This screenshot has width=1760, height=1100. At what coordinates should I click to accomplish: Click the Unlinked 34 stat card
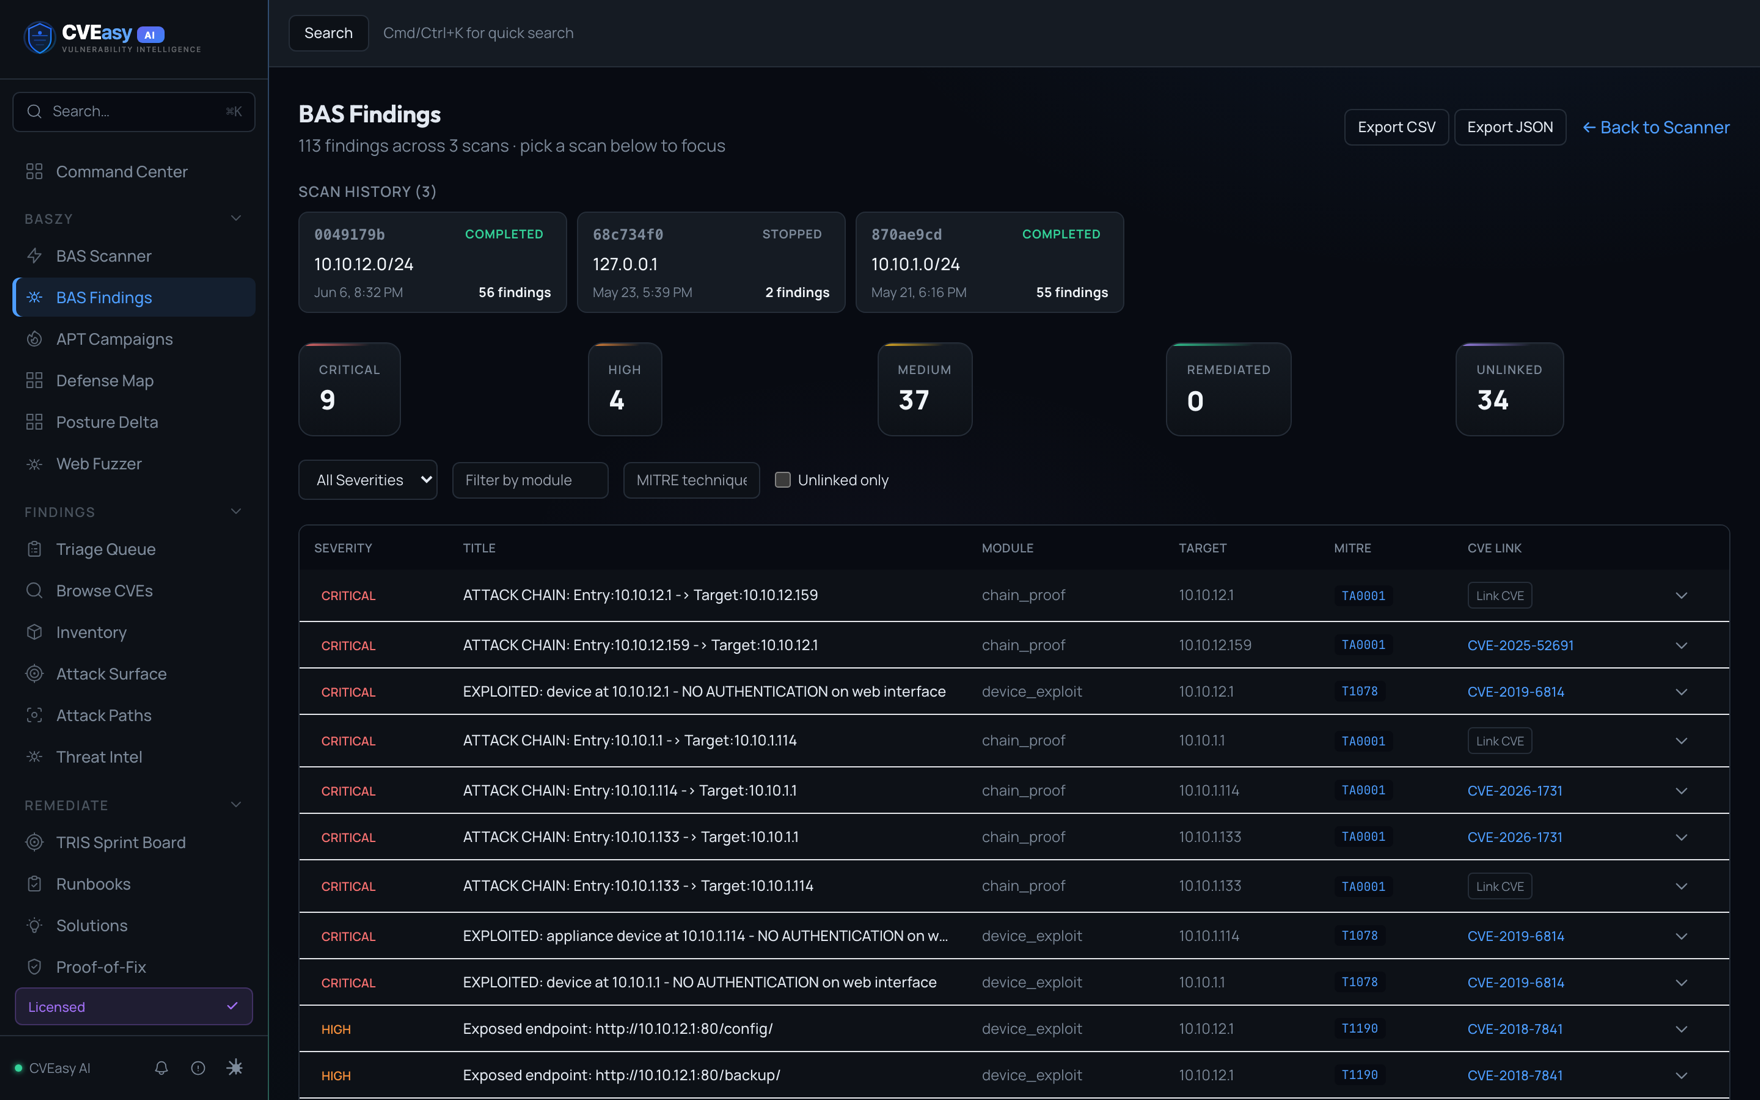1509,389
